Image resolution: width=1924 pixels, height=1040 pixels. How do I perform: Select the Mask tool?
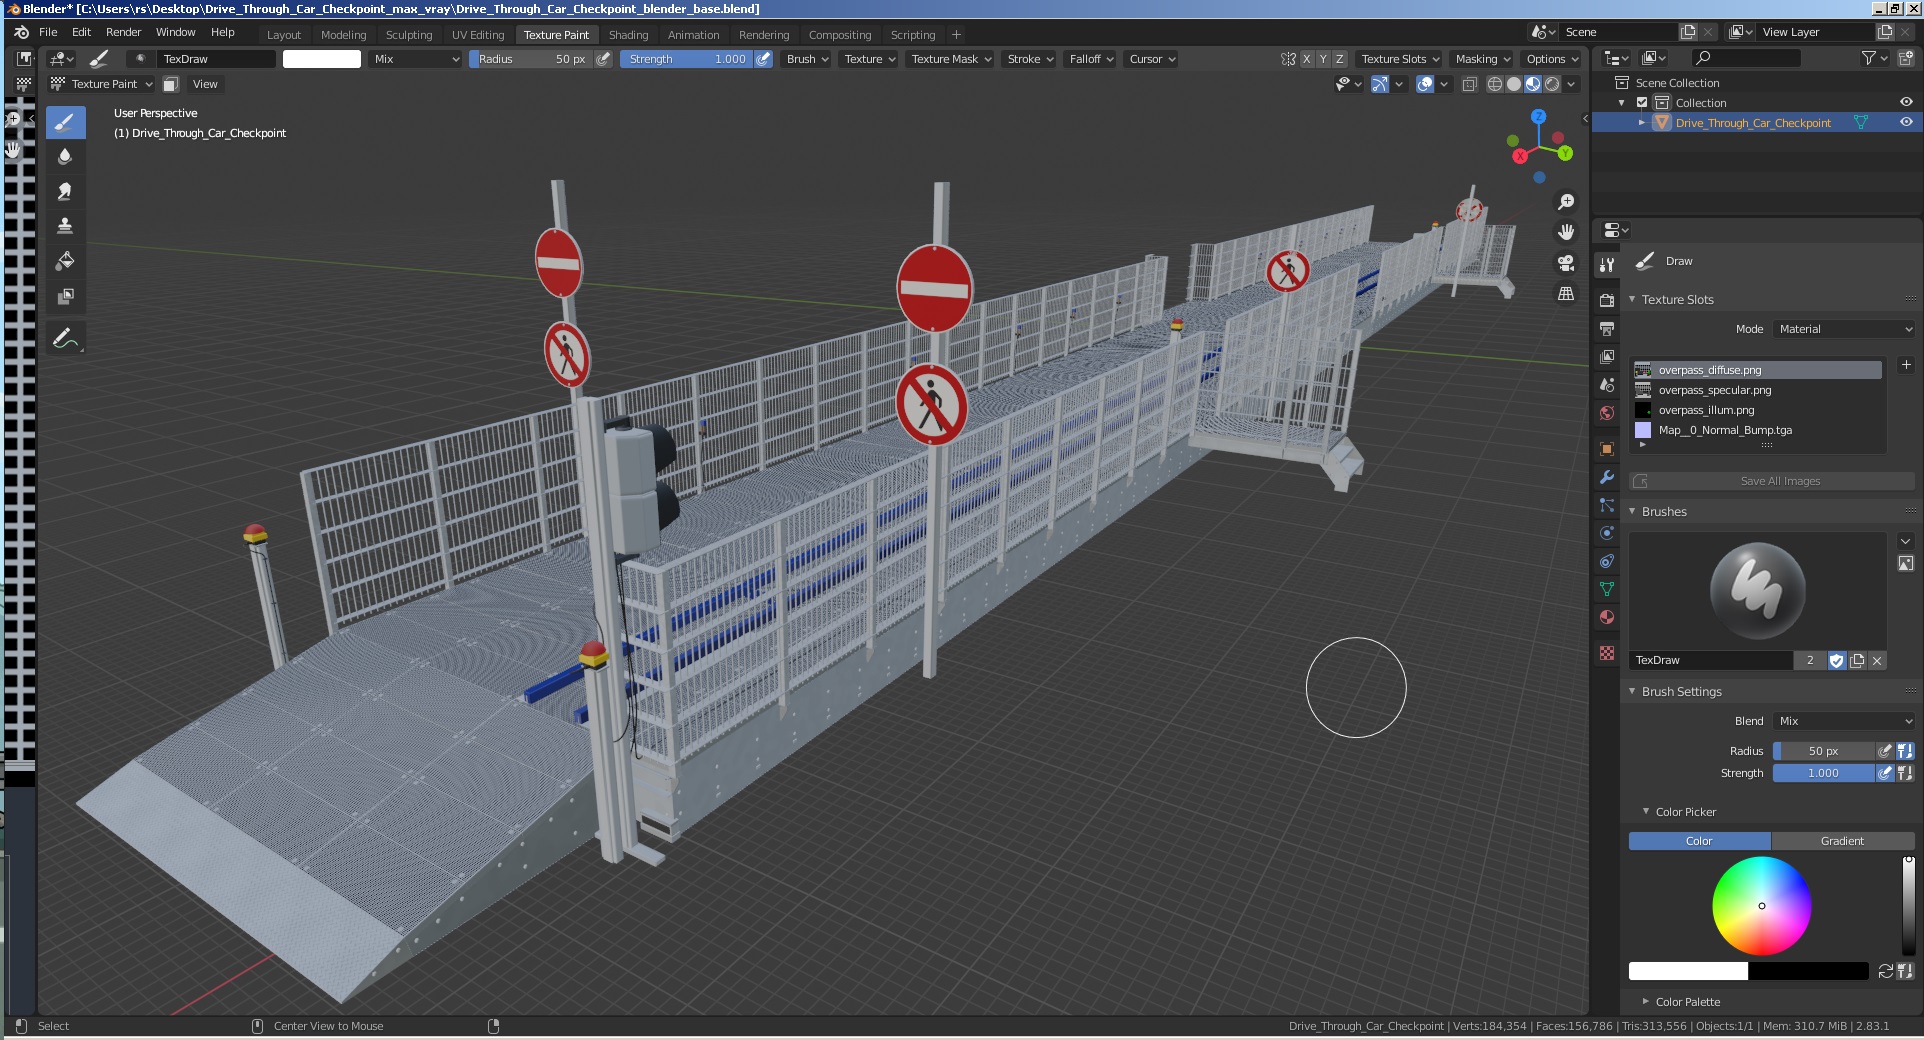coord(65,296)
